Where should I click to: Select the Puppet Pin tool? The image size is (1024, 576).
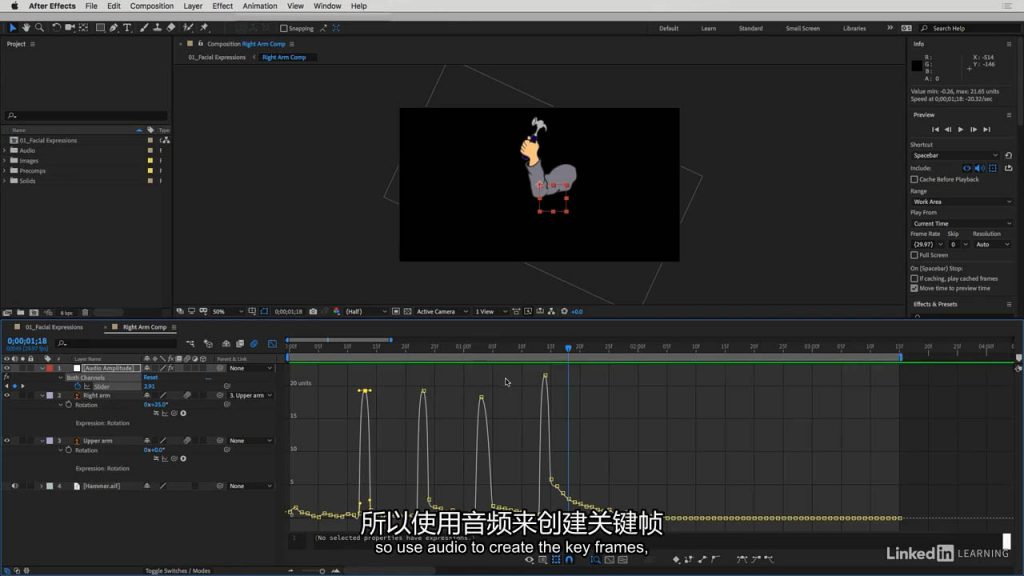pyautogui.click(x=204, y=28)
